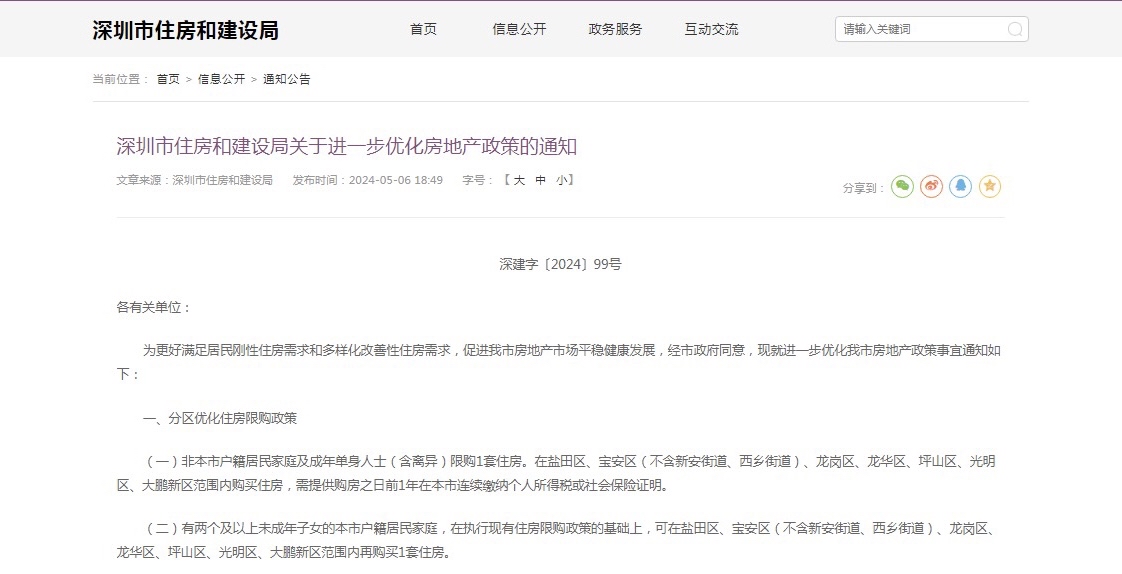
Task: Click the article headline about 房地产政策
Action: tap(347, 147)
